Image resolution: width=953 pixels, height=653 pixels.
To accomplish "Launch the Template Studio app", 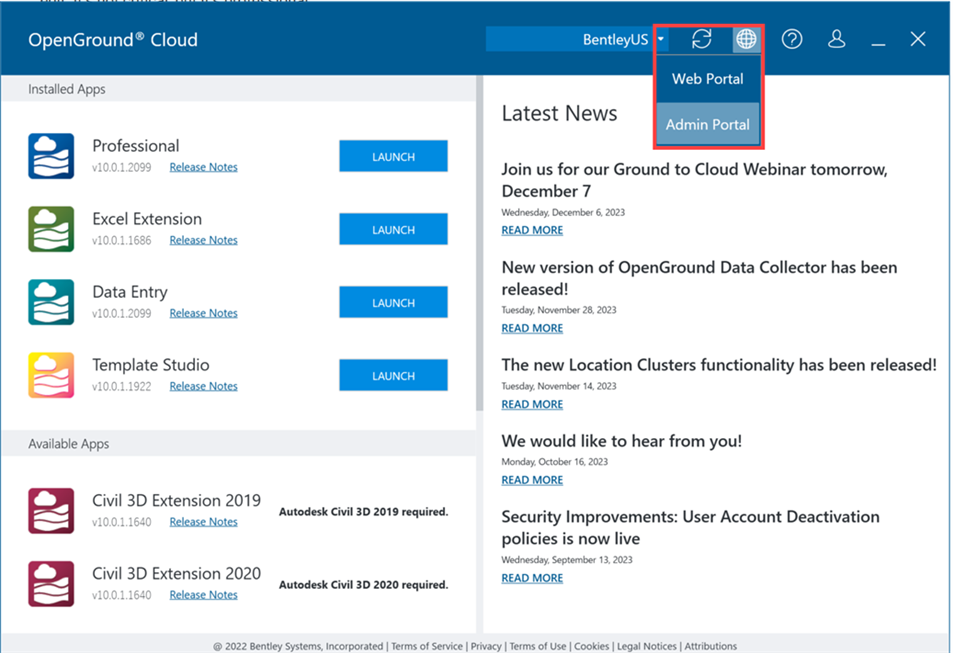I will point(393,375).
